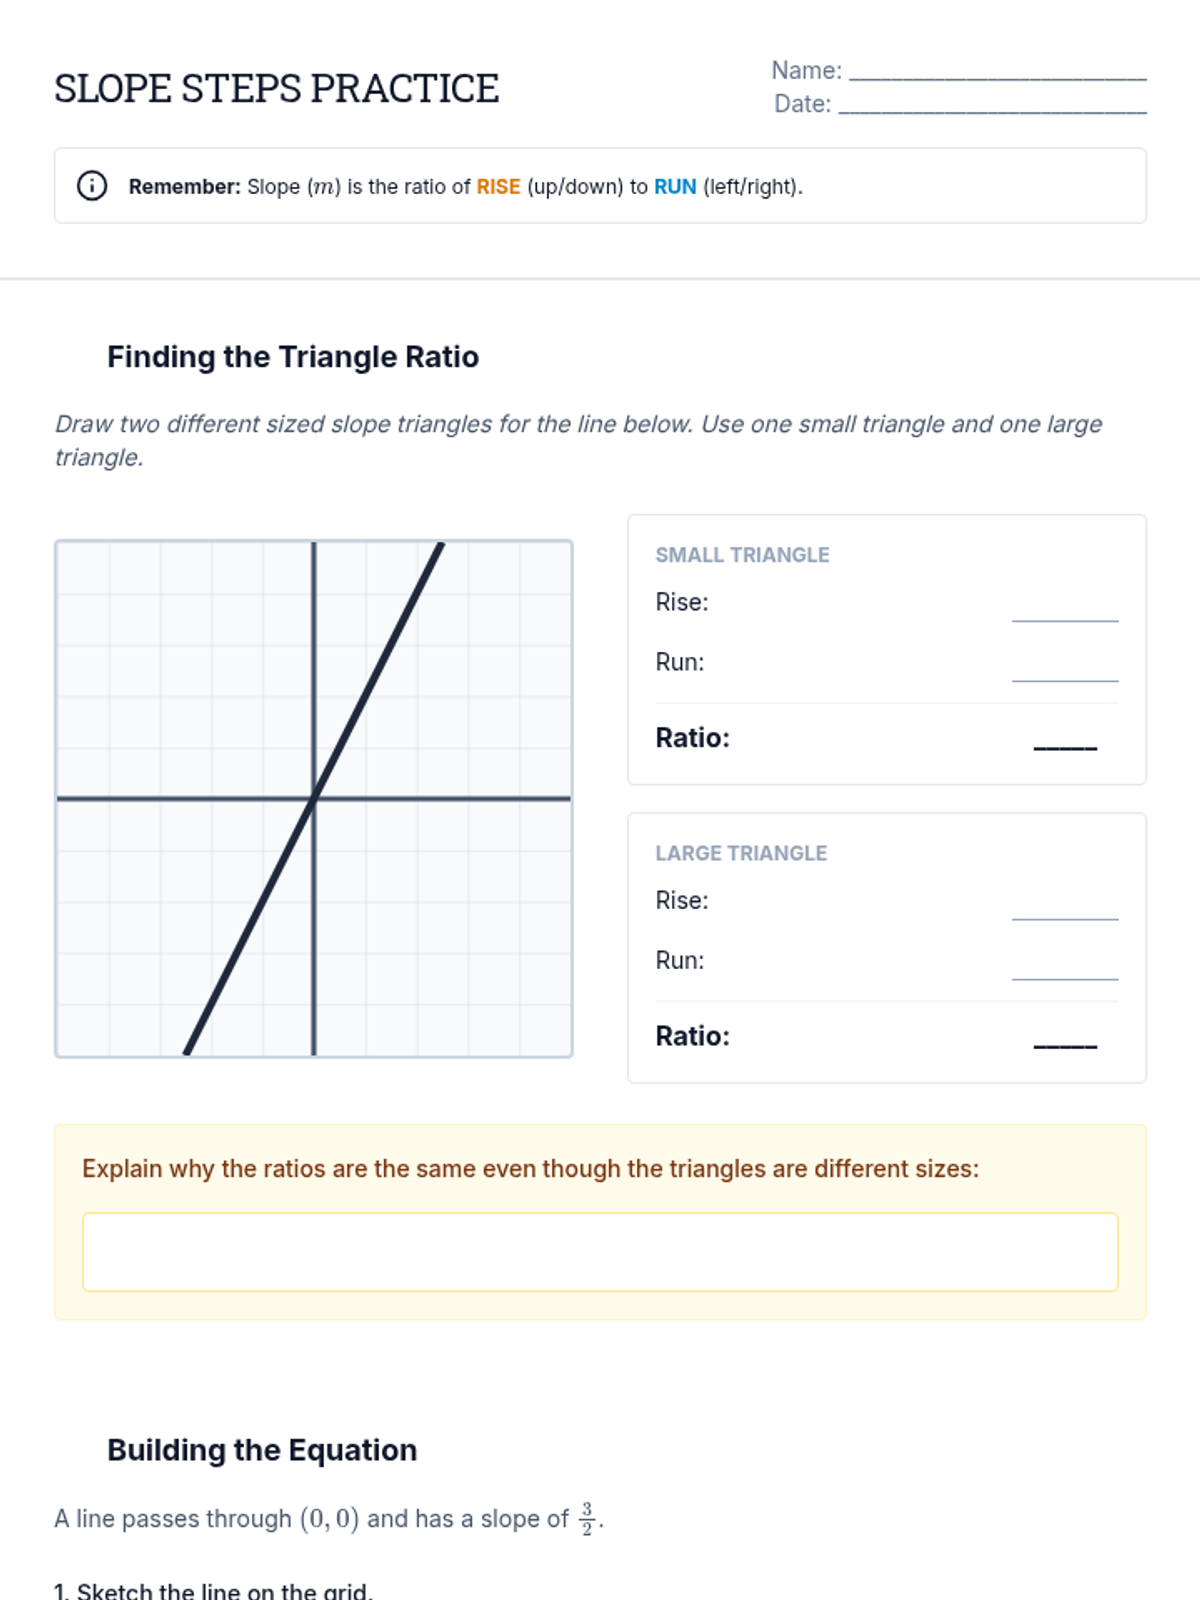Click the Sketch the line instruction

[213, 1590]
